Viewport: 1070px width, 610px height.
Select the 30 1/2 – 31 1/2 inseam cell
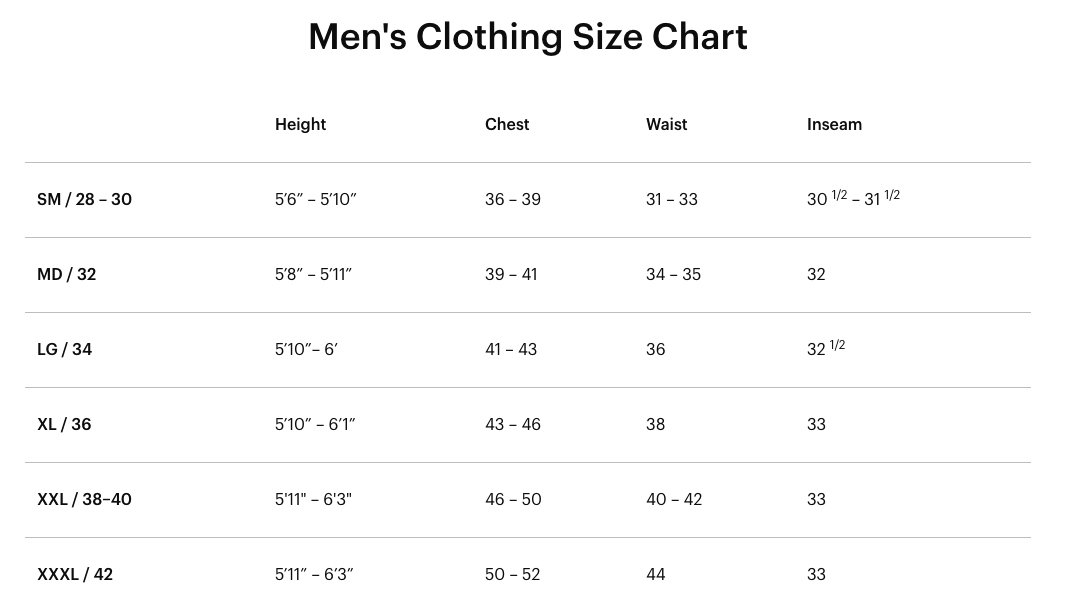pos(853,199)
